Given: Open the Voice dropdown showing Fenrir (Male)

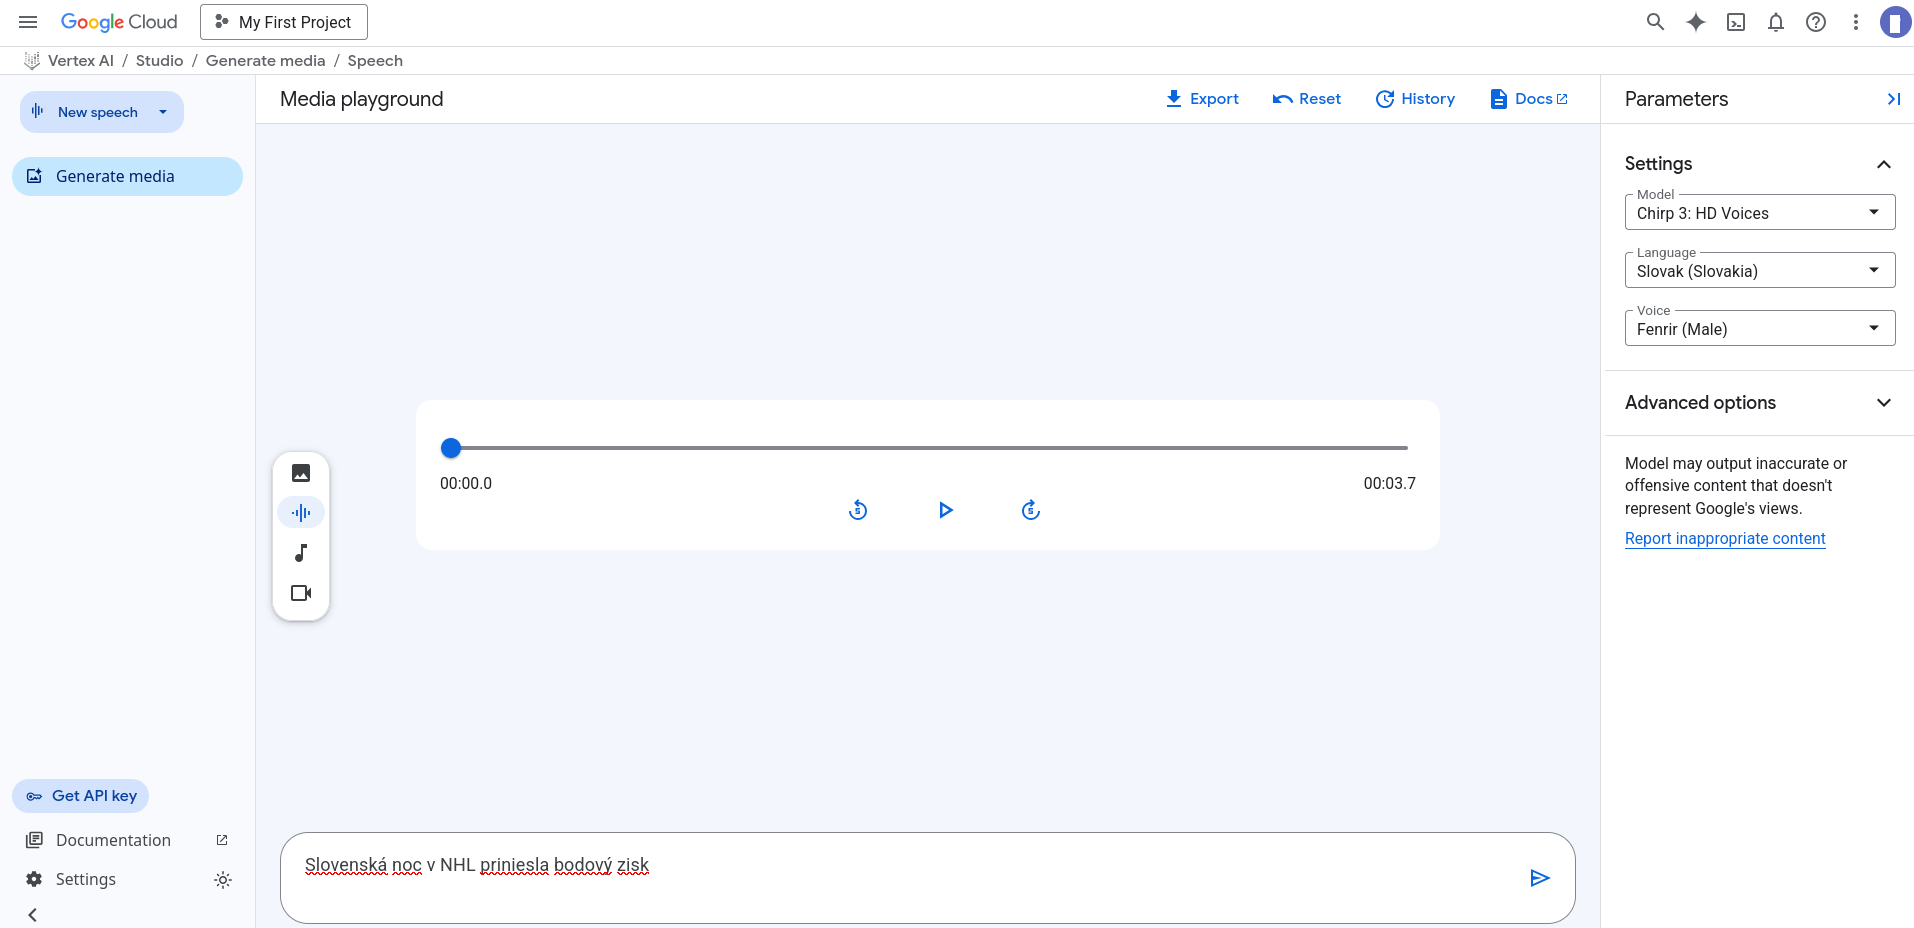Looking at the screenshot, I should [x=1759, y=329].
